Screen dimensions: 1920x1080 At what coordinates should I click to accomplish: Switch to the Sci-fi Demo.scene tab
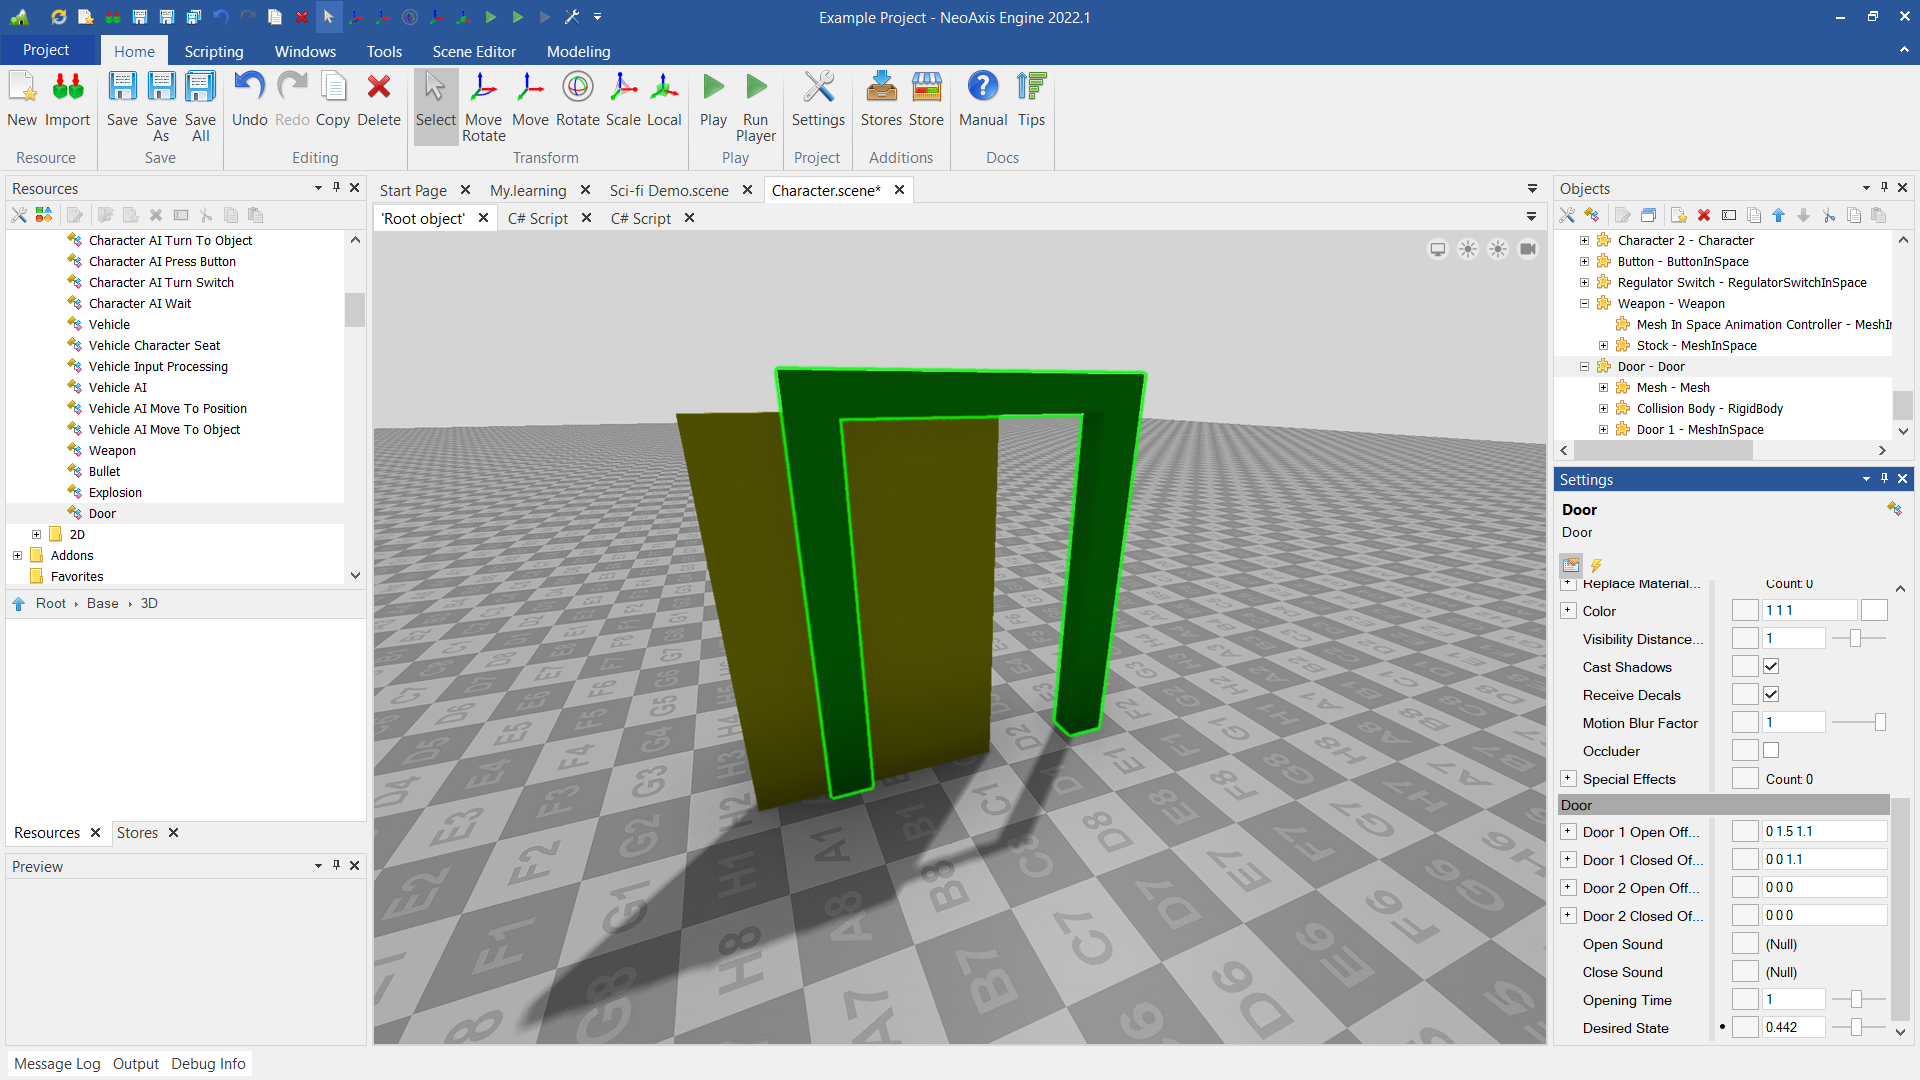click(668, 190)
